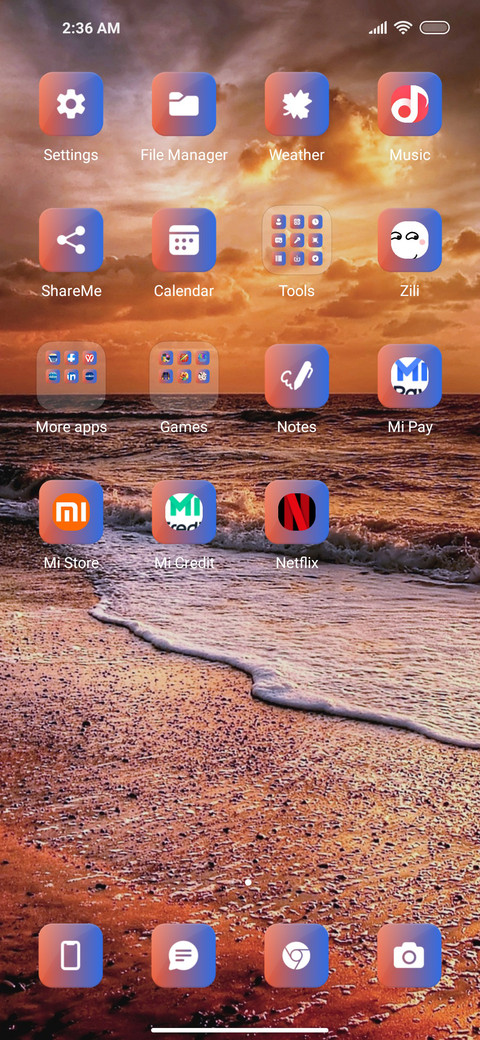Launch Mi Credit
This screenshot has width=480, height=1040.
pyautogui.click(x=184, y=512)
